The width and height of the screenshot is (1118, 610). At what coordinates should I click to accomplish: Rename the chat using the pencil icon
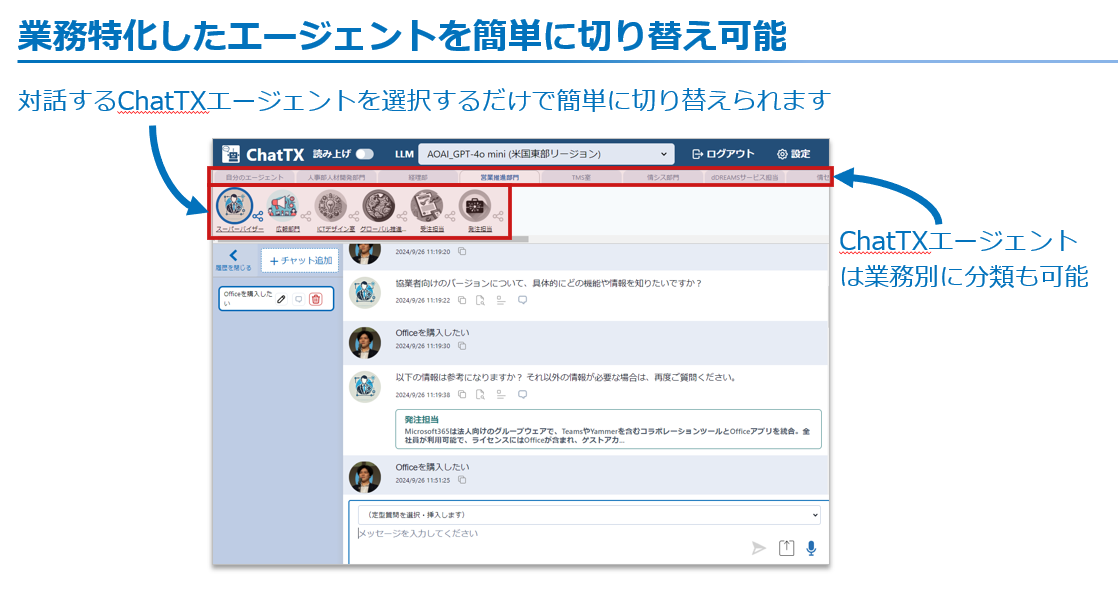click(282, 299)
